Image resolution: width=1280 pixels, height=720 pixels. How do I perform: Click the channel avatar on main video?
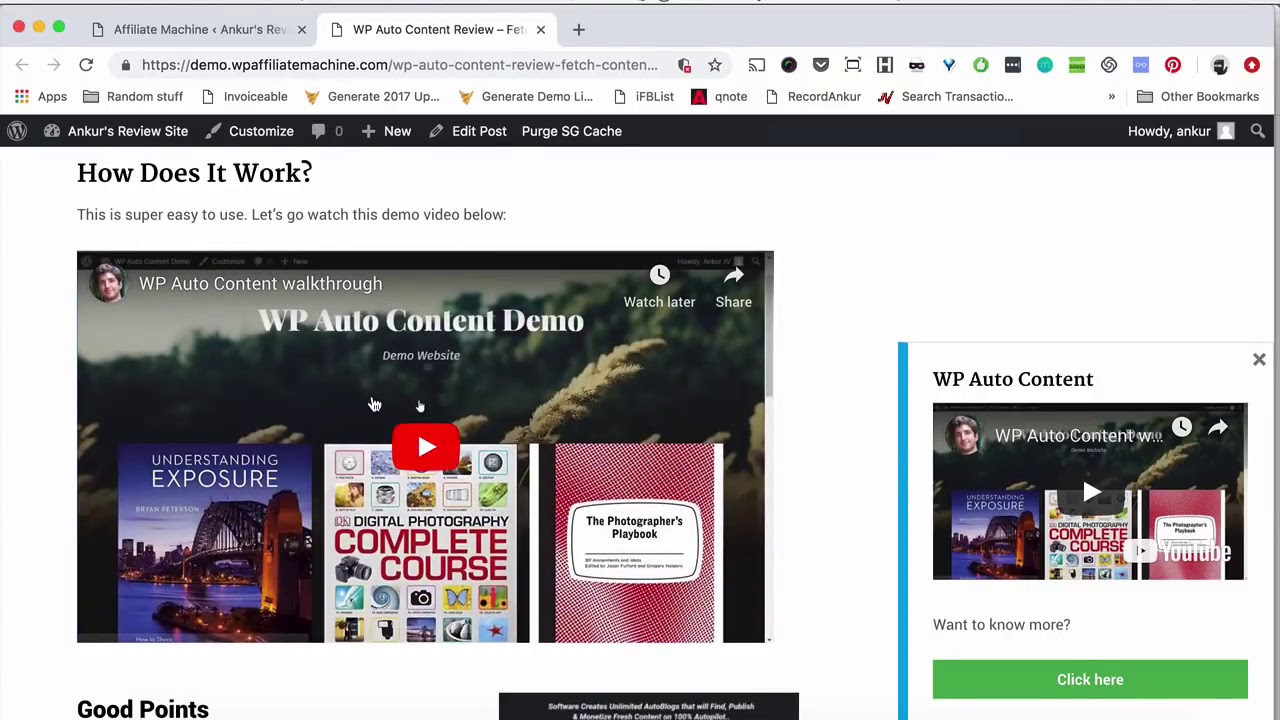click(x=108, y=284)
